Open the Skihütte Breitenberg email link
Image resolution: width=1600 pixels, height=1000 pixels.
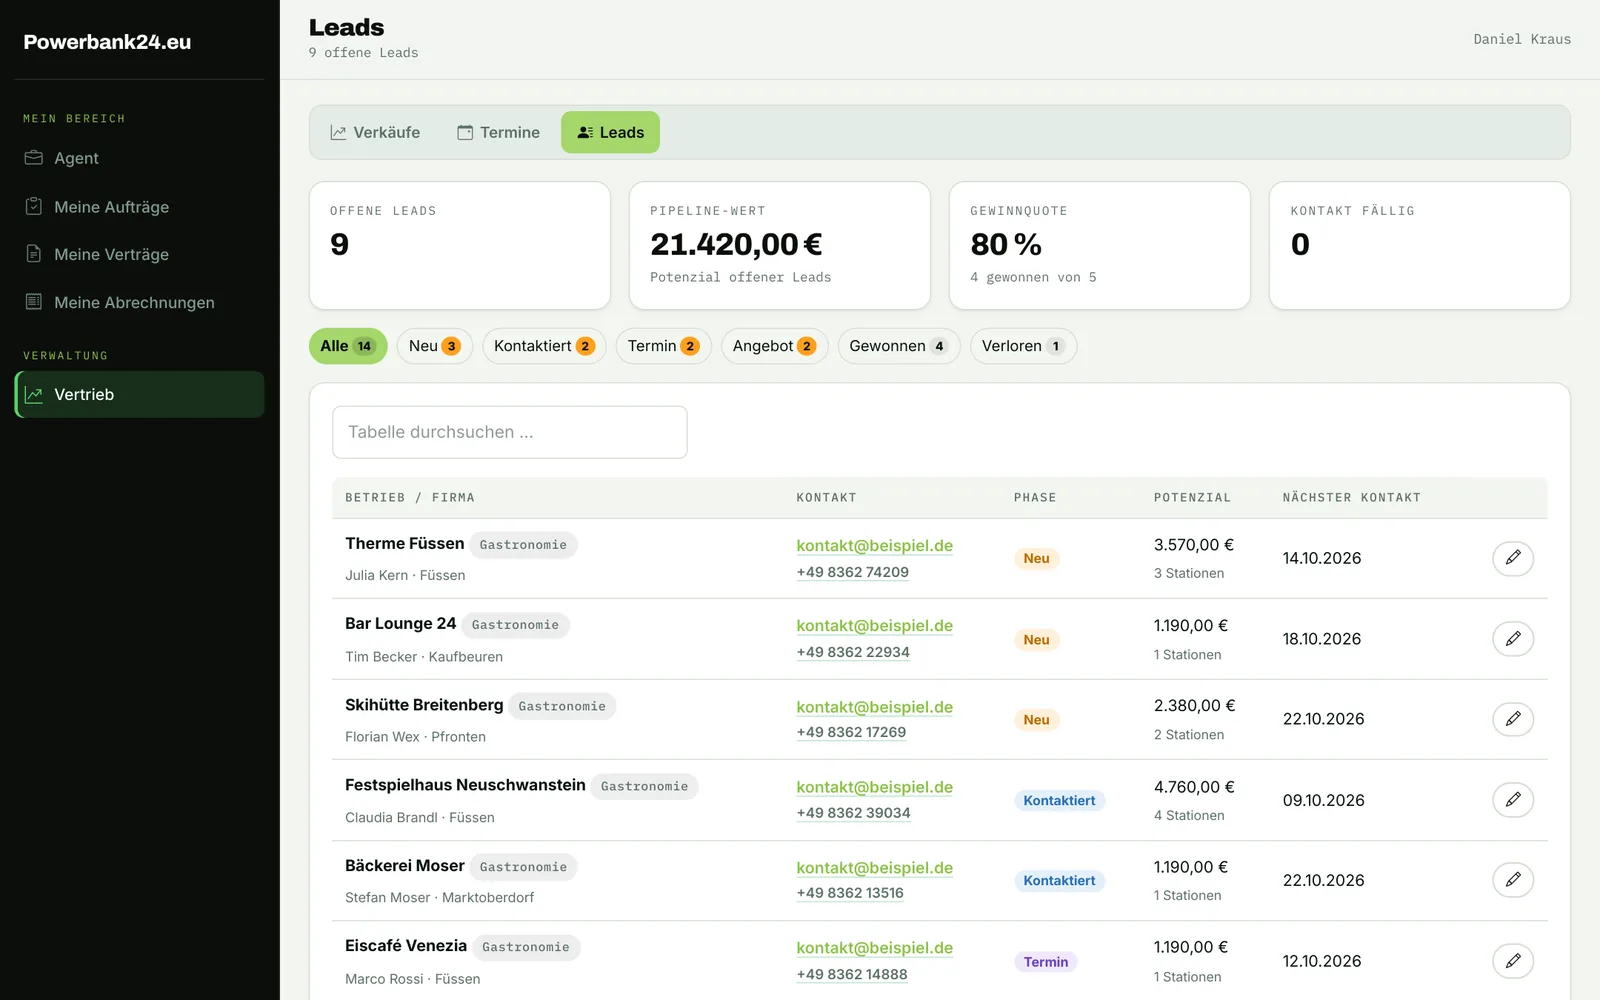click(874, 707)
